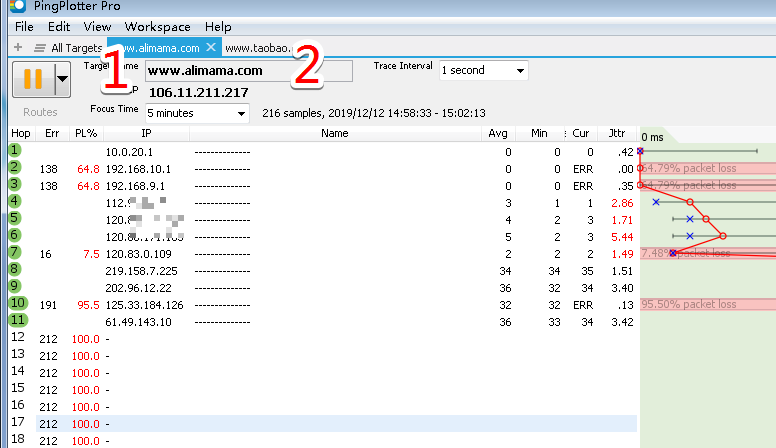Select hop 6 green circle icon
This screenshot has width=776, height=448.
coord(15,235)
